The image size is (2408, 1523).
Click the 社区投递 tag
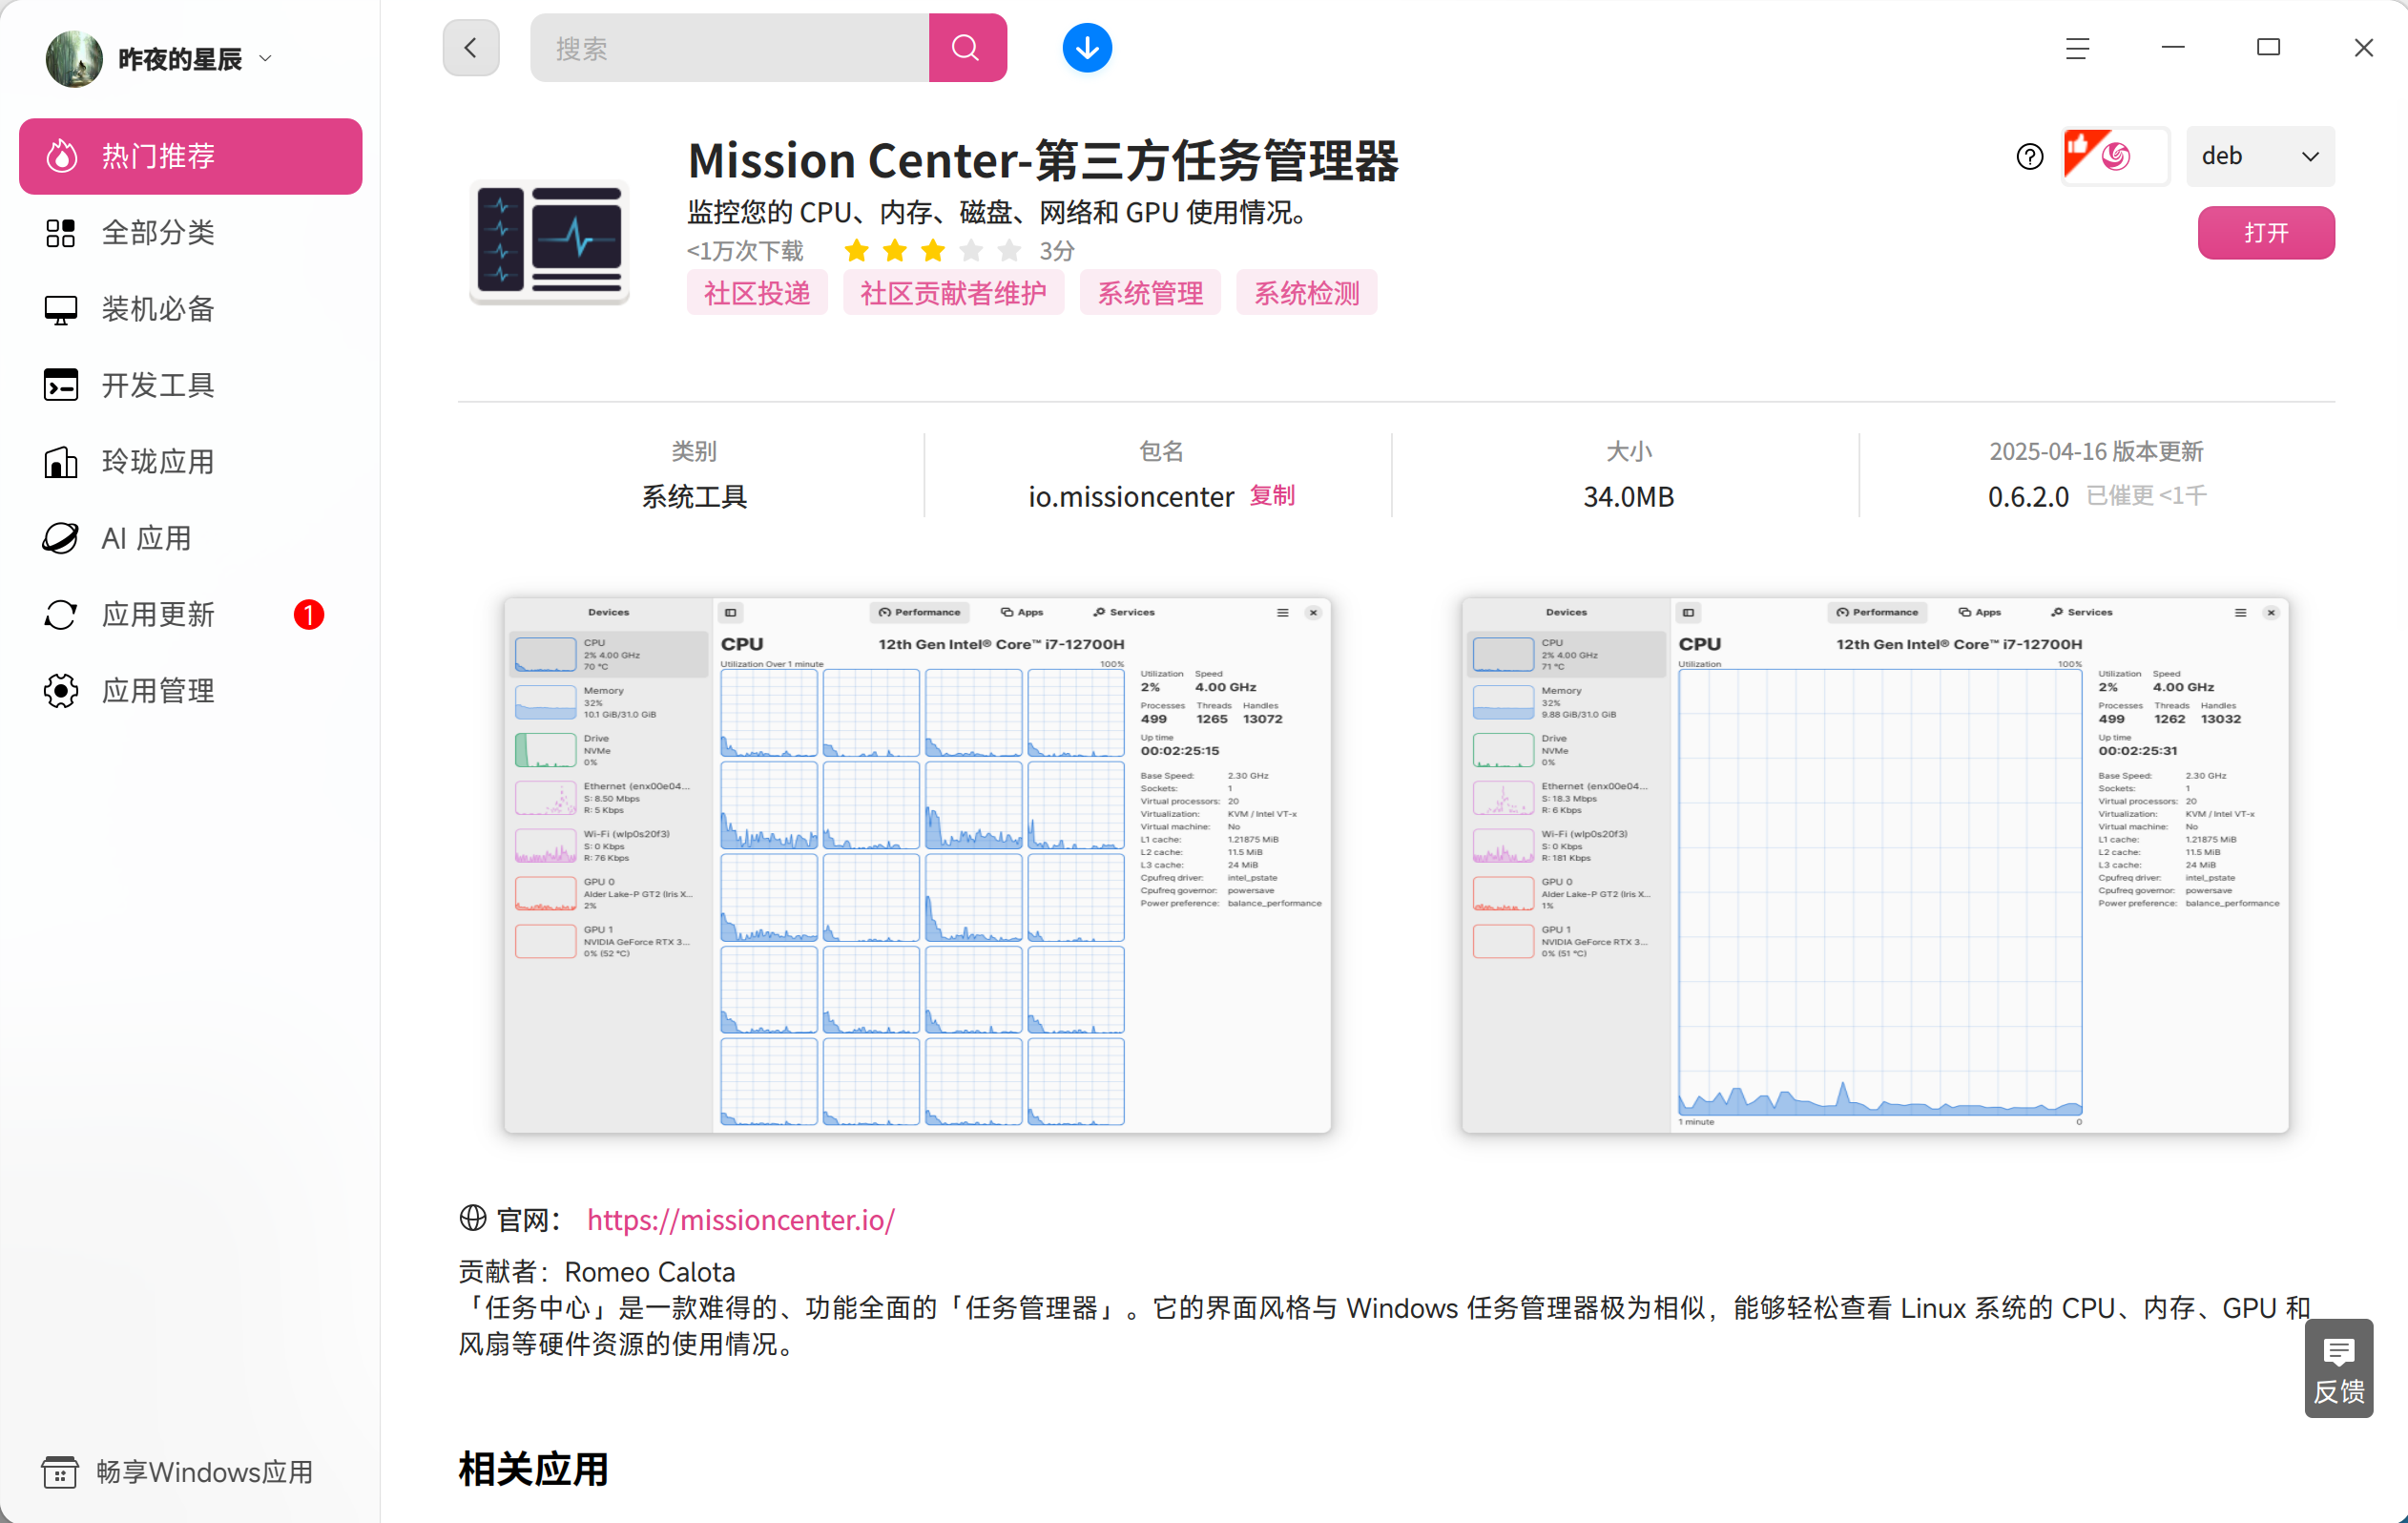757,293
